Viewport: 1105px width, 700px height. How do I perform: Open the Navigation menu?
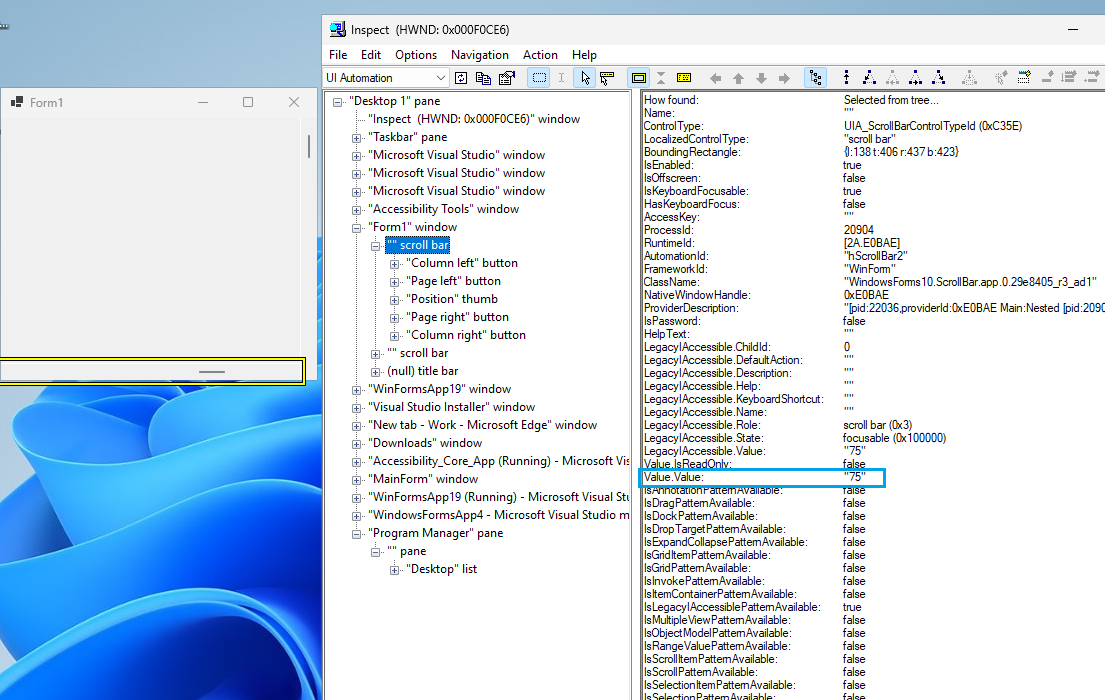(480, 55)
